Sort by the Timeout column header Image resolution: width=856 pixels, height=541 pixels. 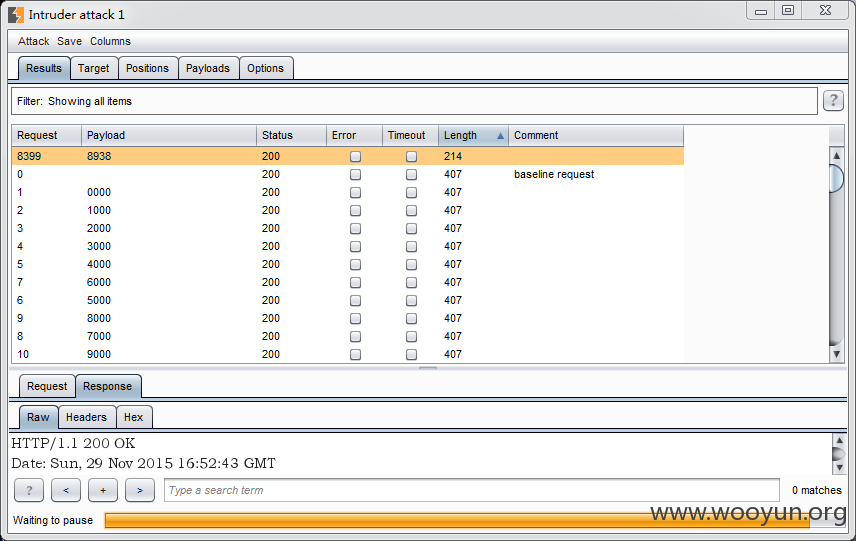411,135
